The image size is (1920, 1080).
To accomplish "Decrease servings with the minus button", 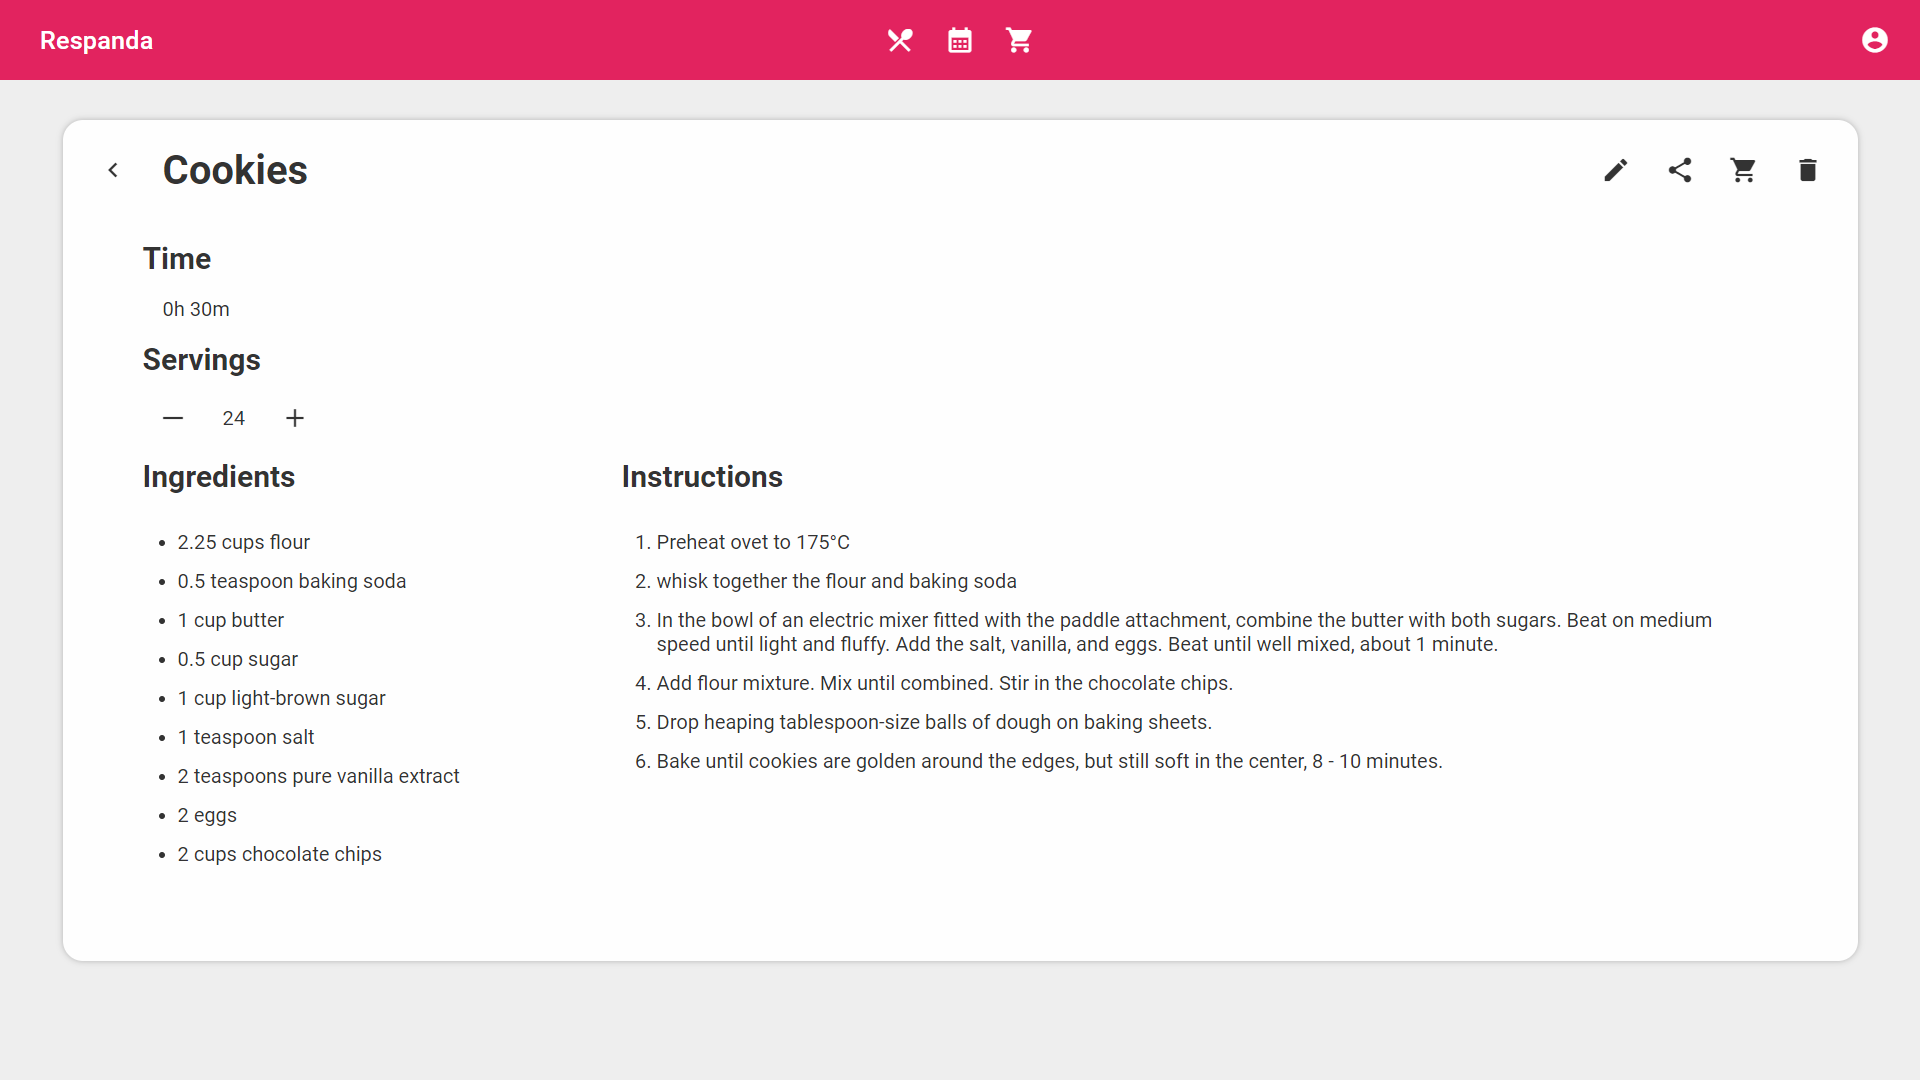I will [173, 418].
